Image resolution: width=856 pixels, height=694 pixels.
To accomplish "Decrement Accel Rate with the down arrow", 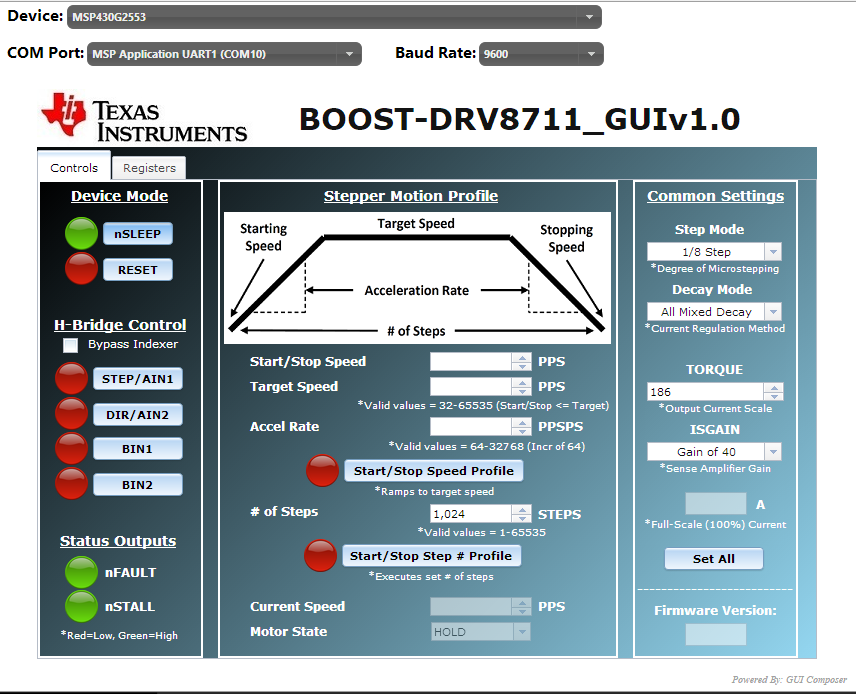I will click(522, 431).
